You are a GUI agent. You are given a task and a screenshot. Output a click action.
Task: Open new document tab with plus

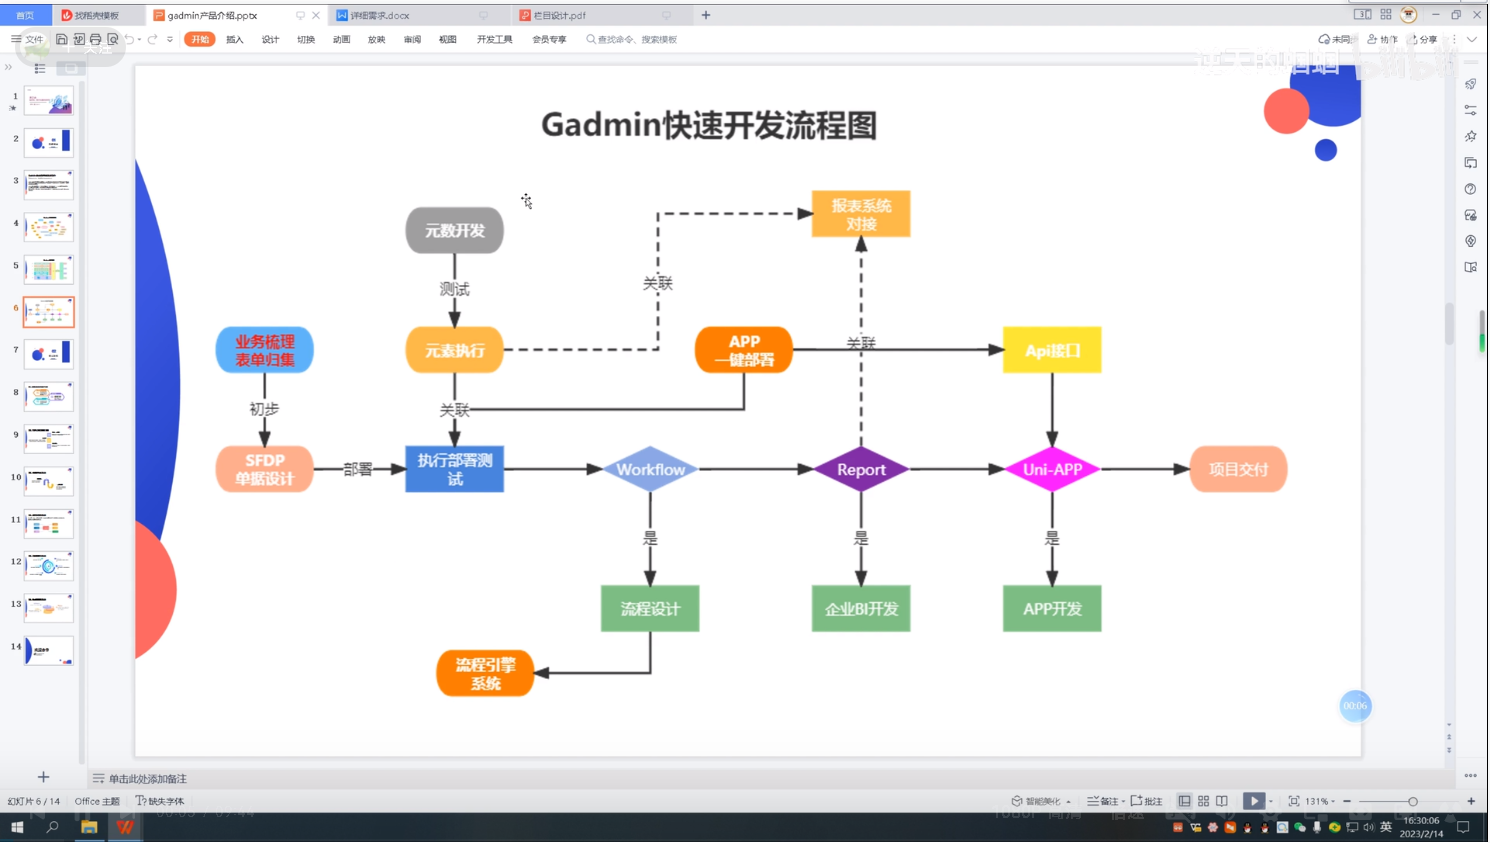click(x=706, y=15)
